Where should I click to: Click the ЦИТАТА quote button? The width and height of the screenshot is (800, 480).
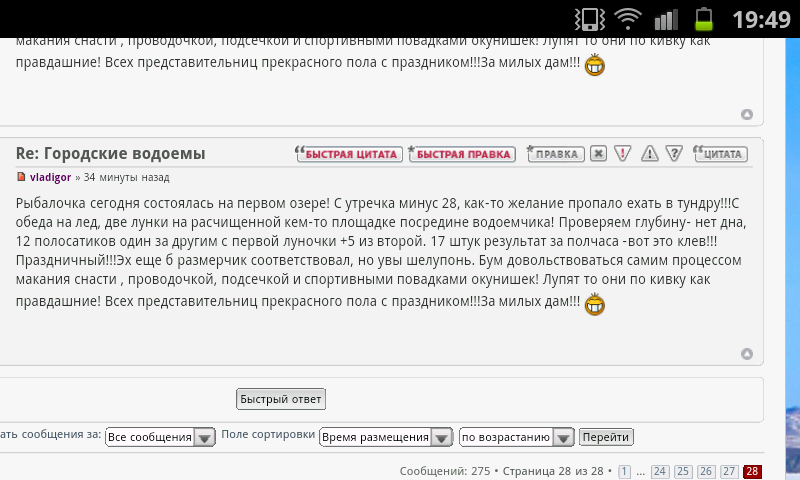point(720,154)
